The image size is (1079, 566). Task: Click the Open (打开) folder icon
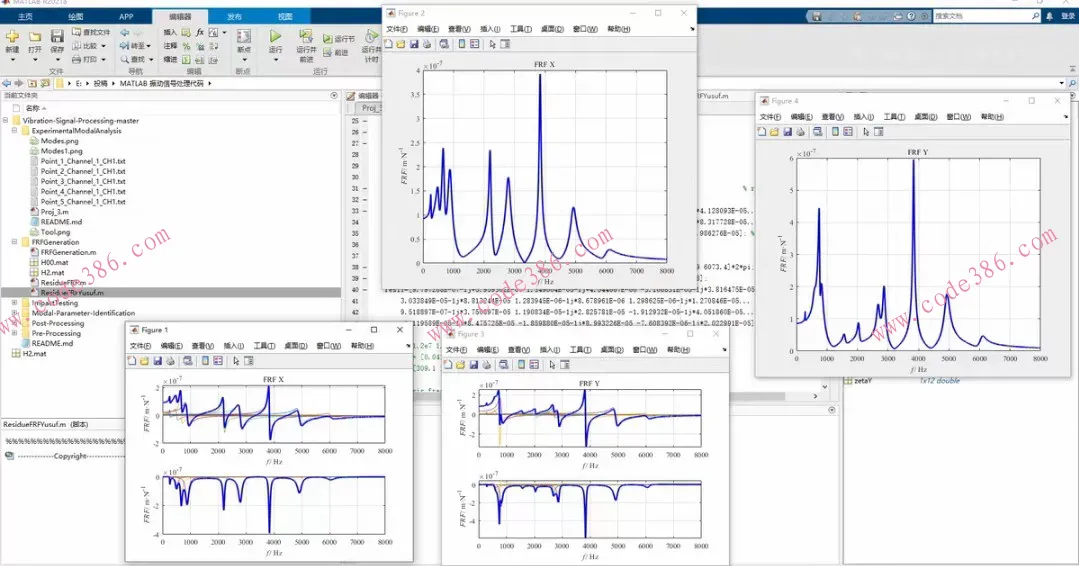(35, 35)
